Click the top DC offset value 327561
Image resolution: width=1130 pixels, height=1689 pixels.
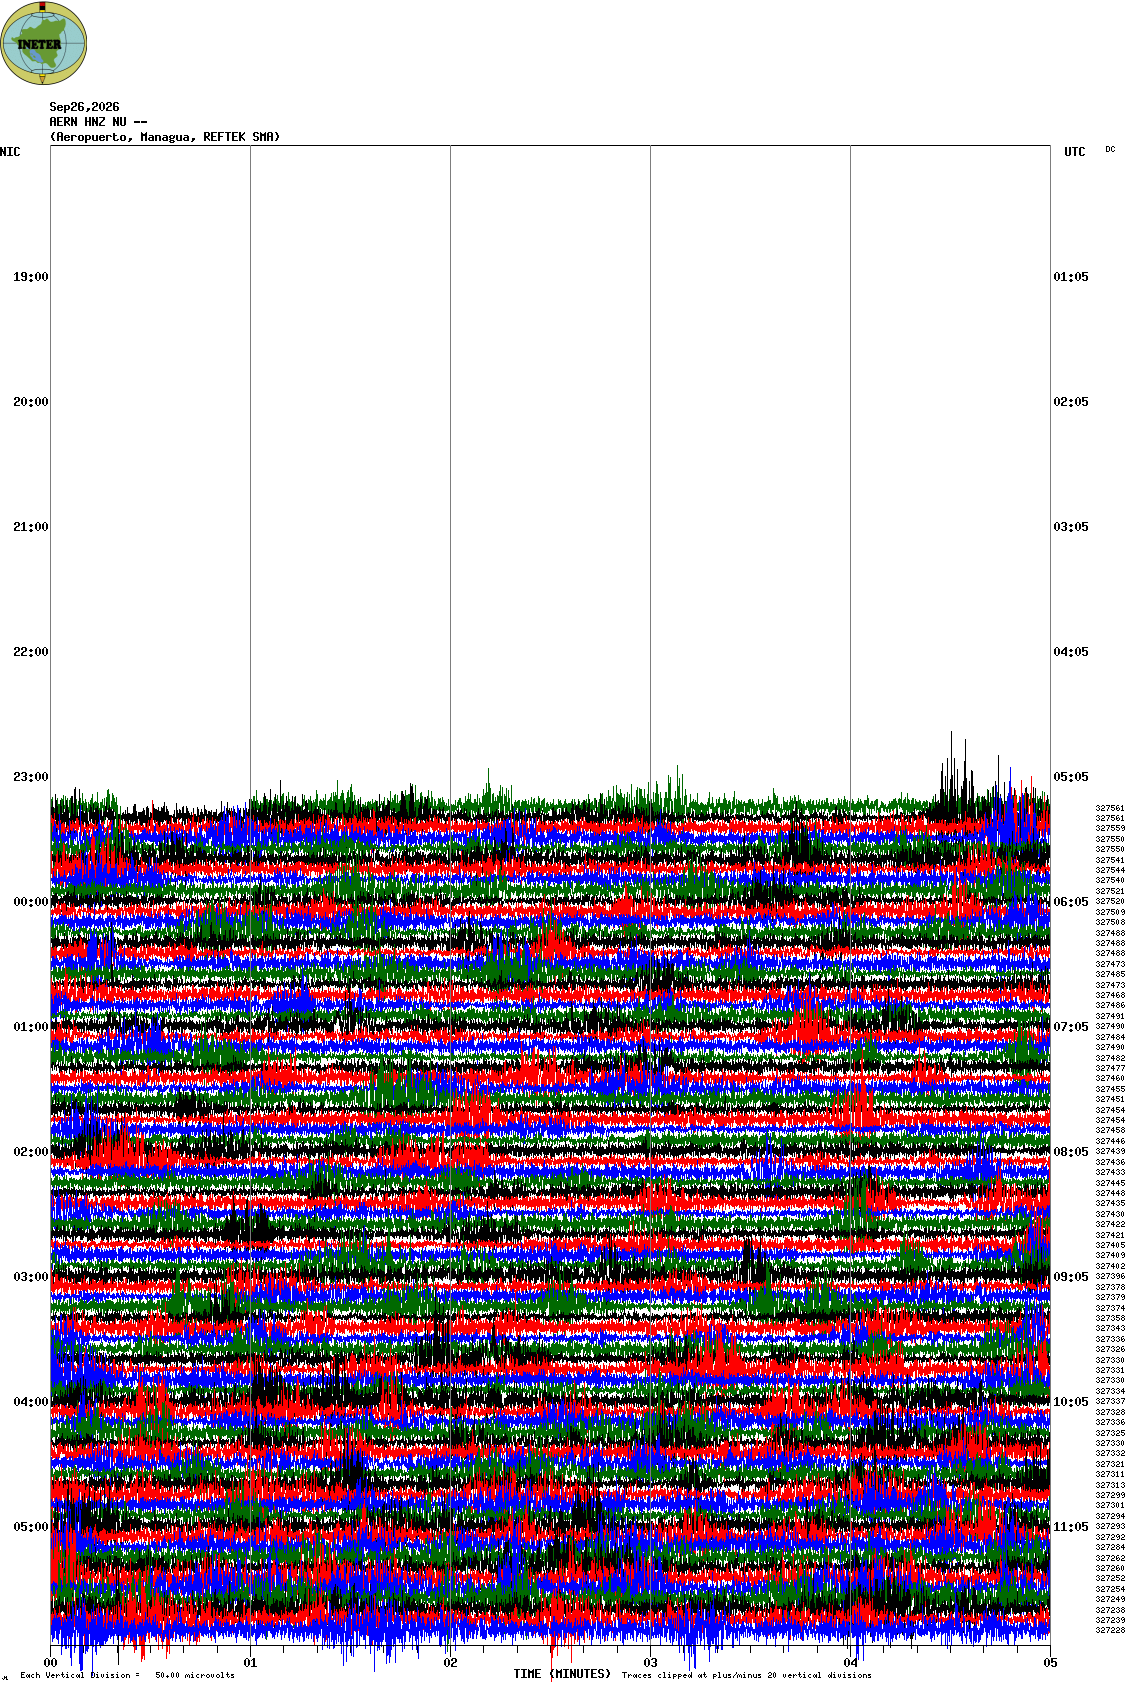[1110, 808]
